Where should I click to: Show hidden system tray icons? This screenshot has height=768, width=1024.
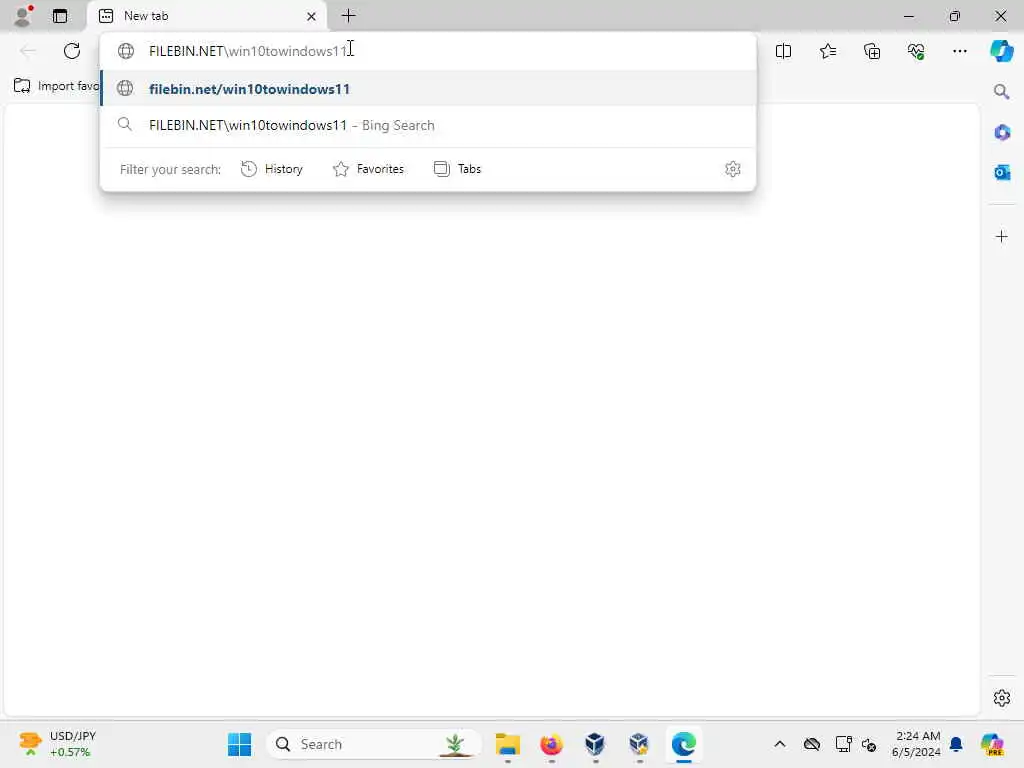click(780, 744)
